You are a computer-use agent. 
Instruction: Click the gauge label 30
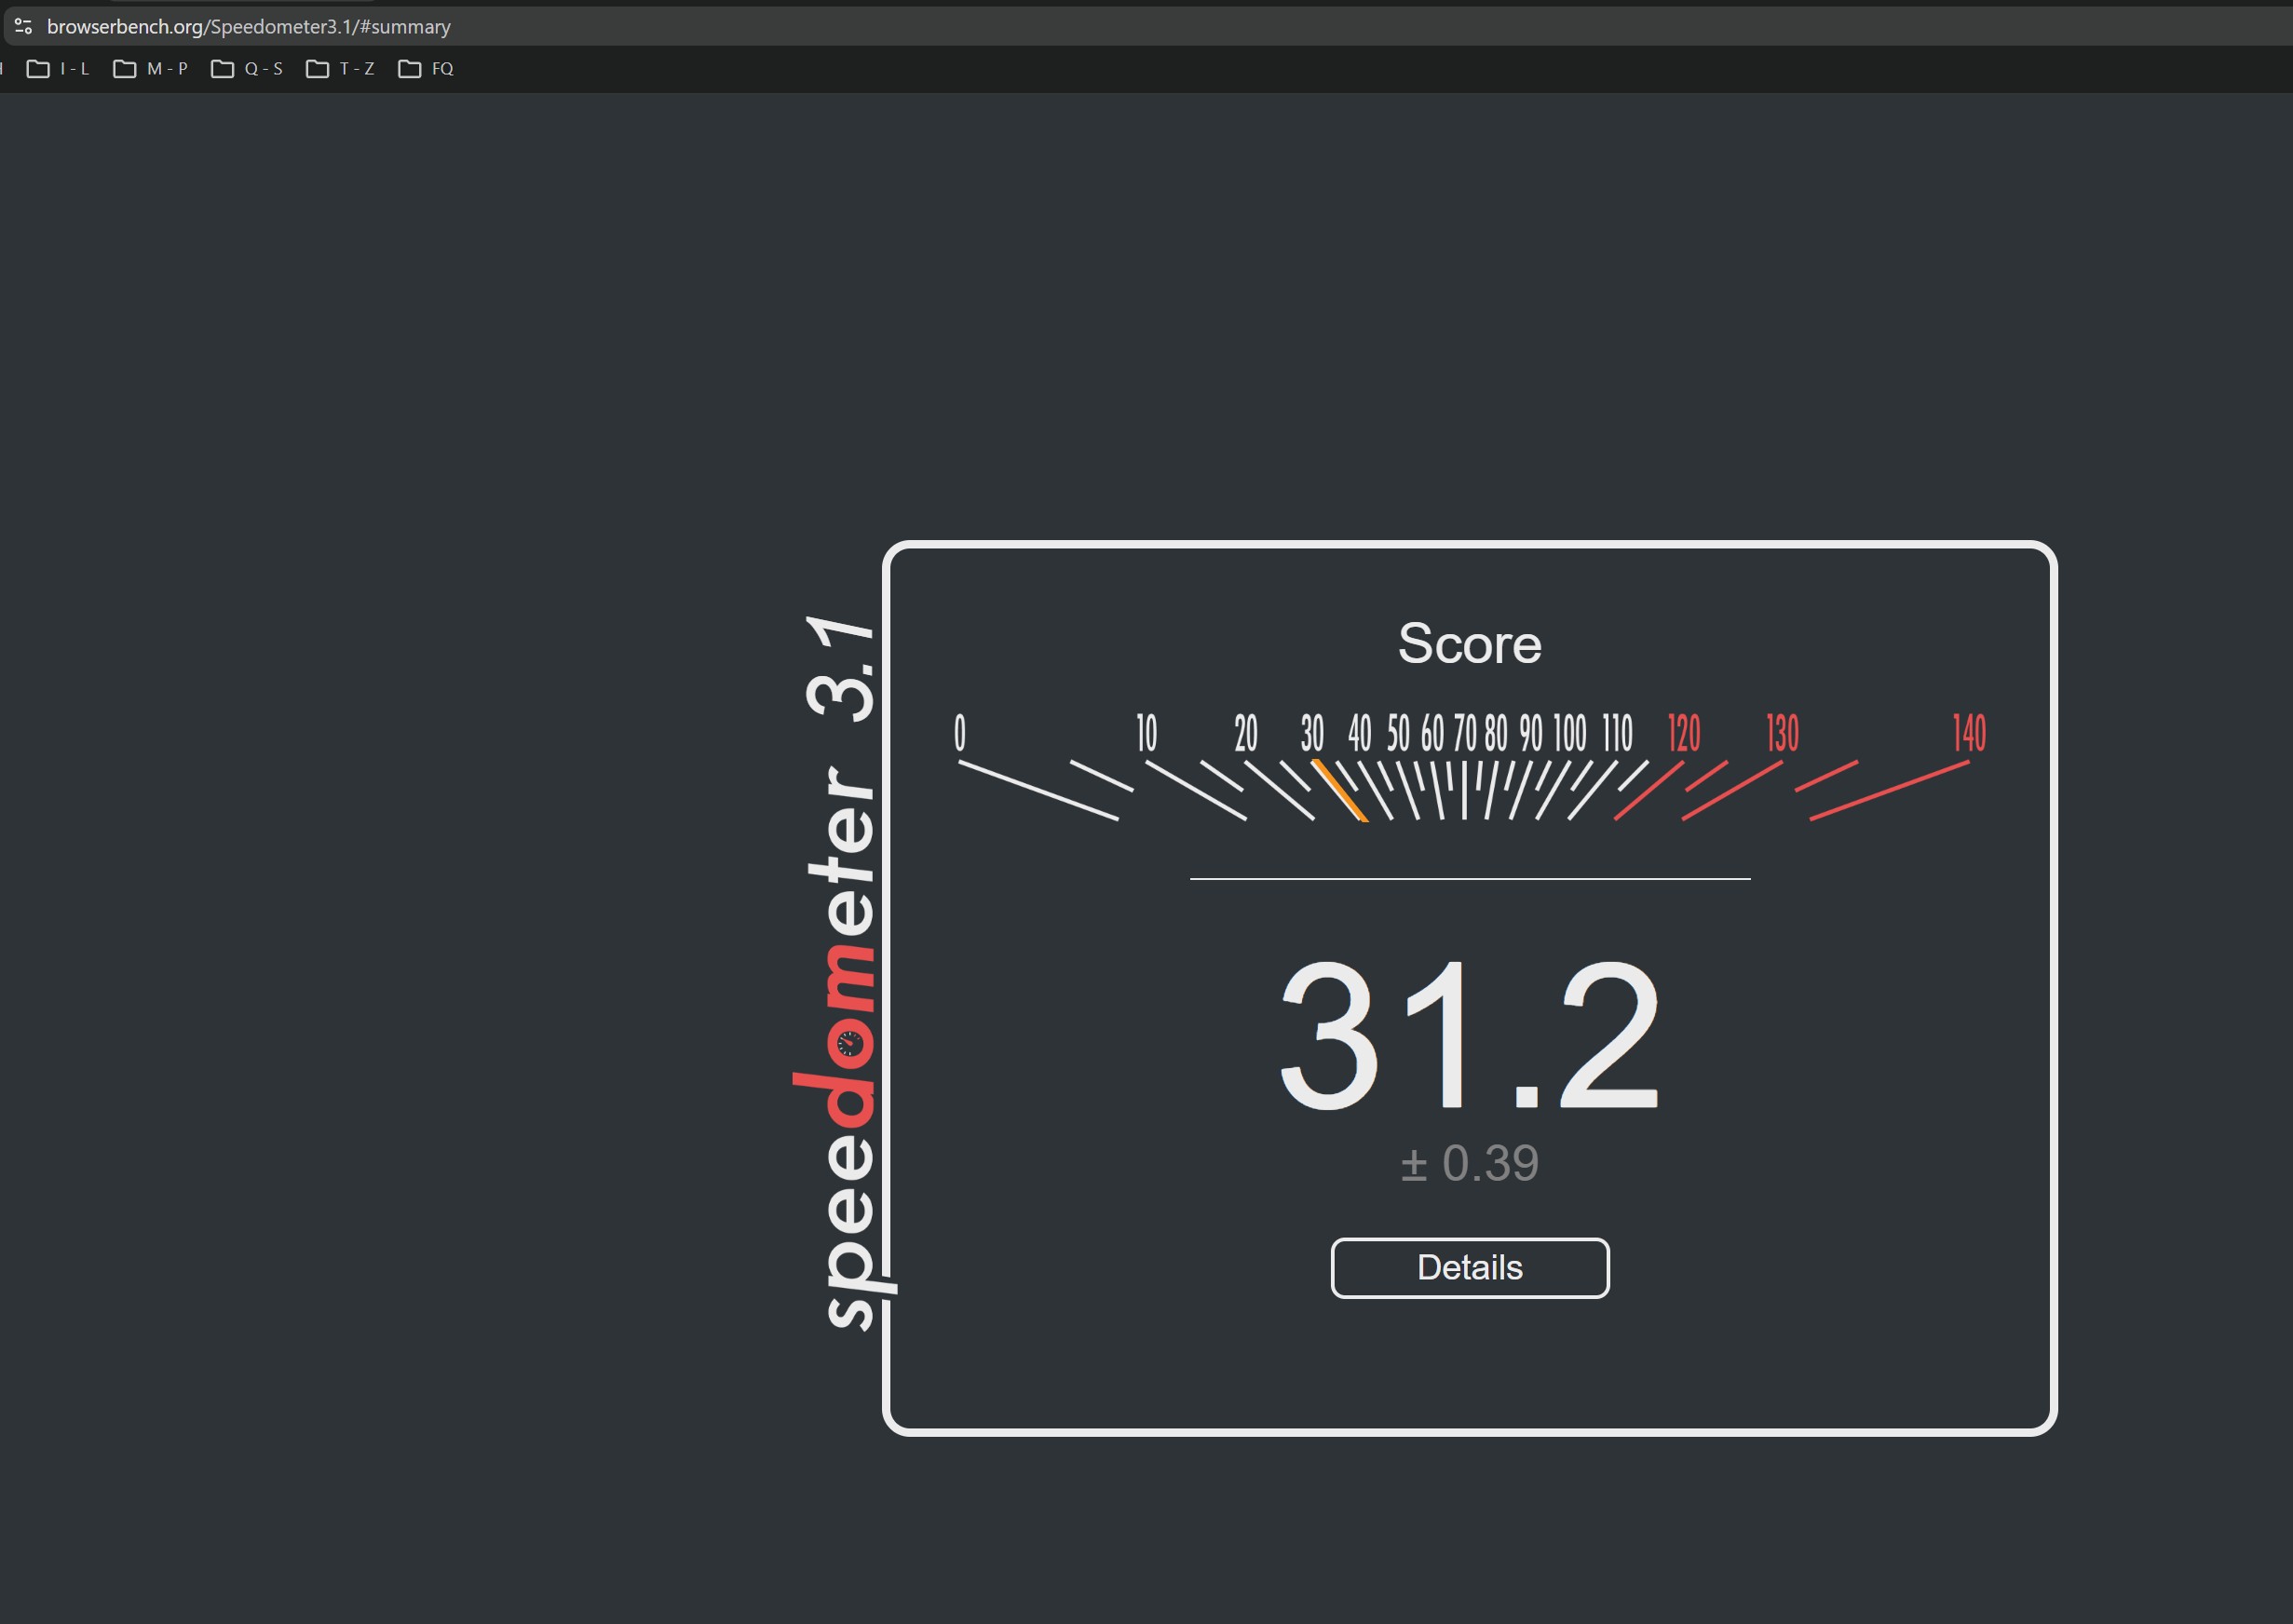(x=1312, y=733)
